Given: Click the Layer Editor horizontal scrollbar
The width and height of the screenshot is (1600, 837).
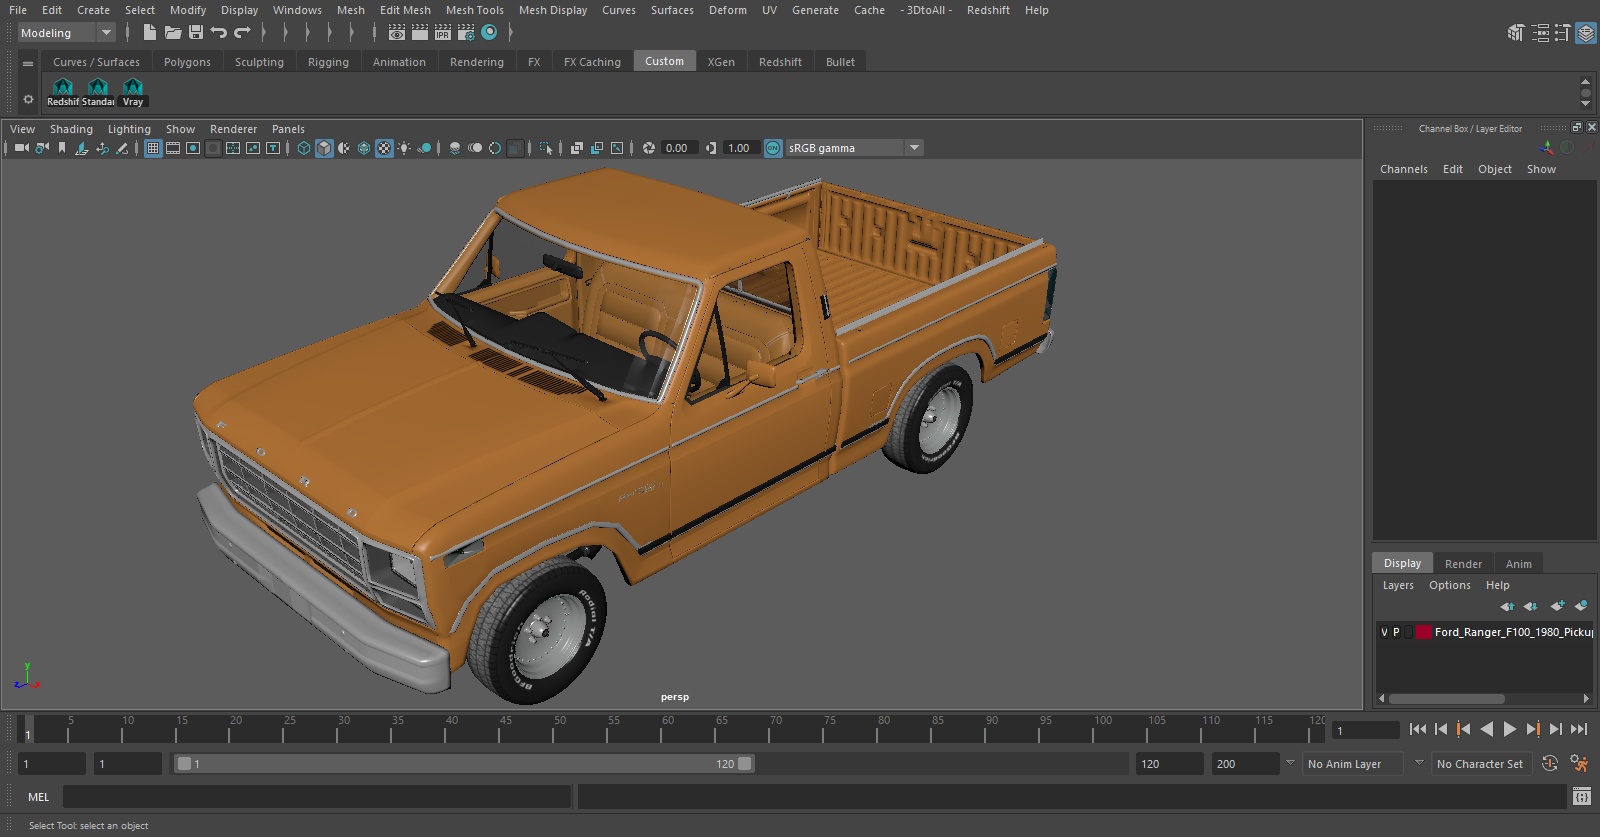Looking at the screenshot, I should 1446,699.
